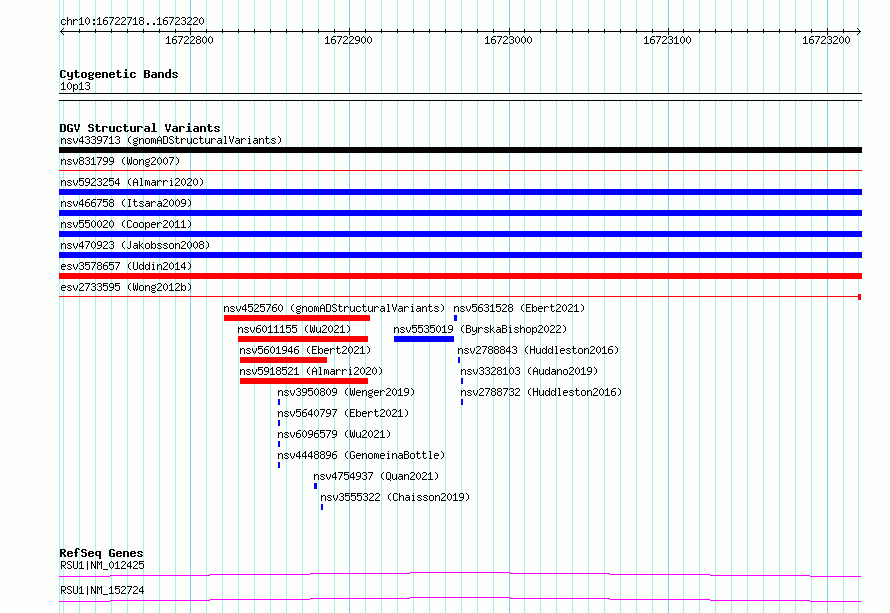890x613 pixels.
Task: Click the 10p13 band label
Action: [x=75, y=86]
